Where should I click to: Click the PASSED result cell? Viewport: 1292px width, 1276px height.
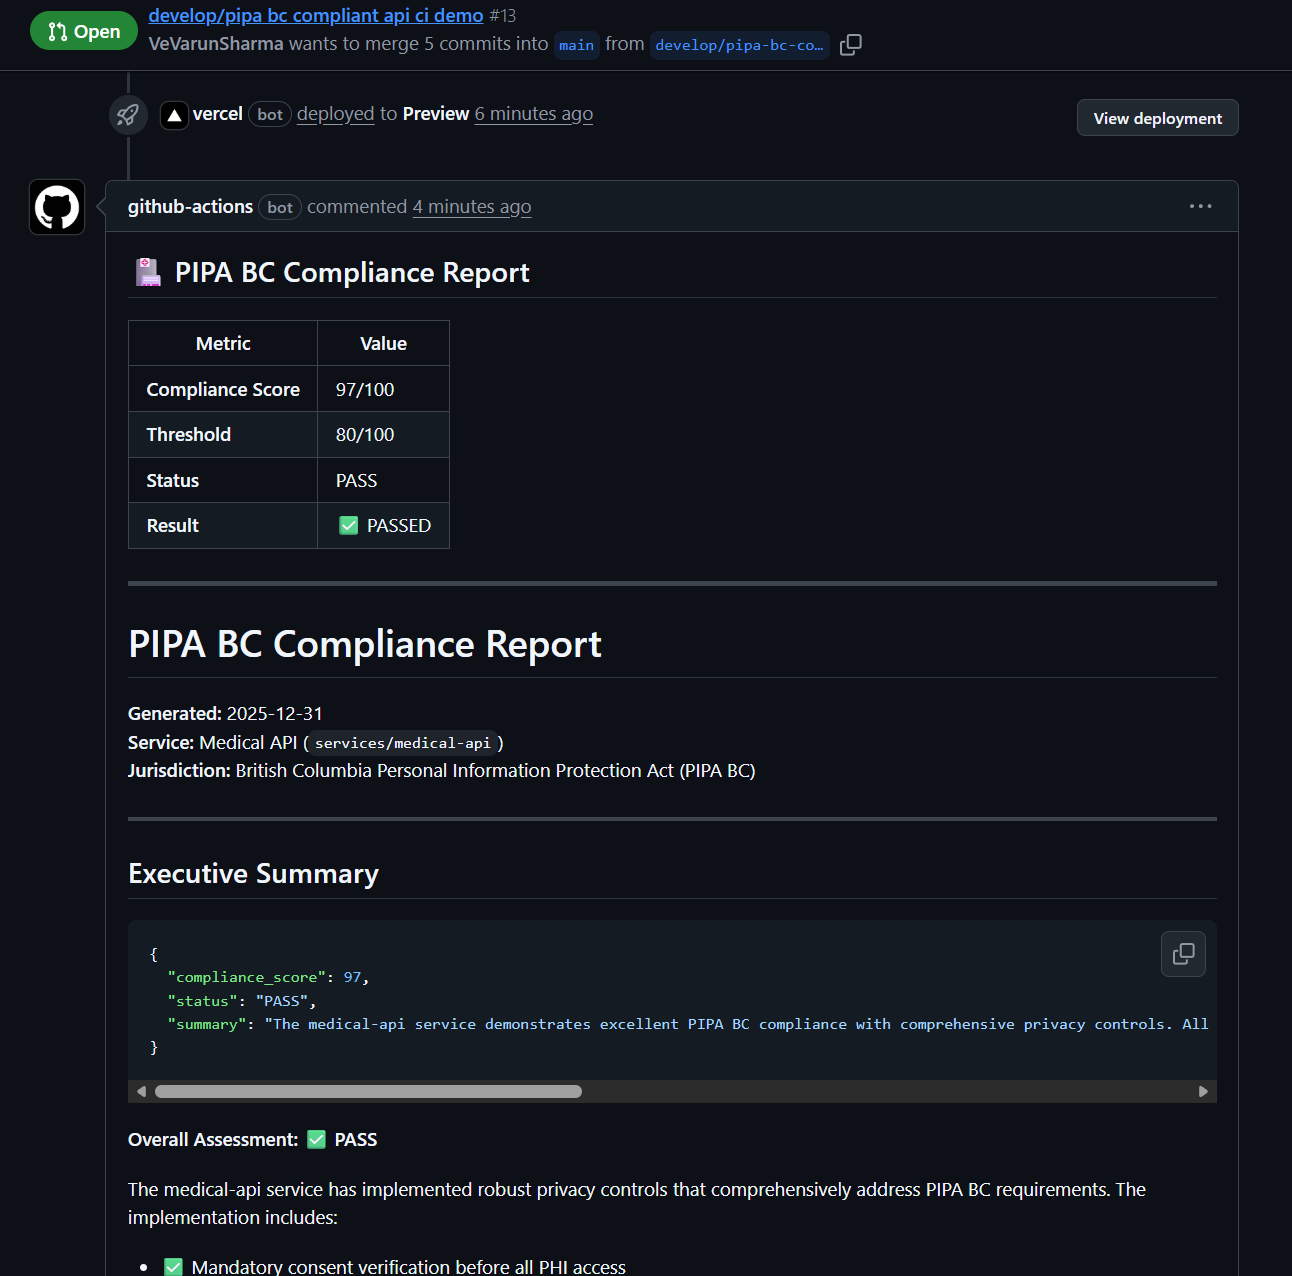pyautogui.click(x=383, y=526)
